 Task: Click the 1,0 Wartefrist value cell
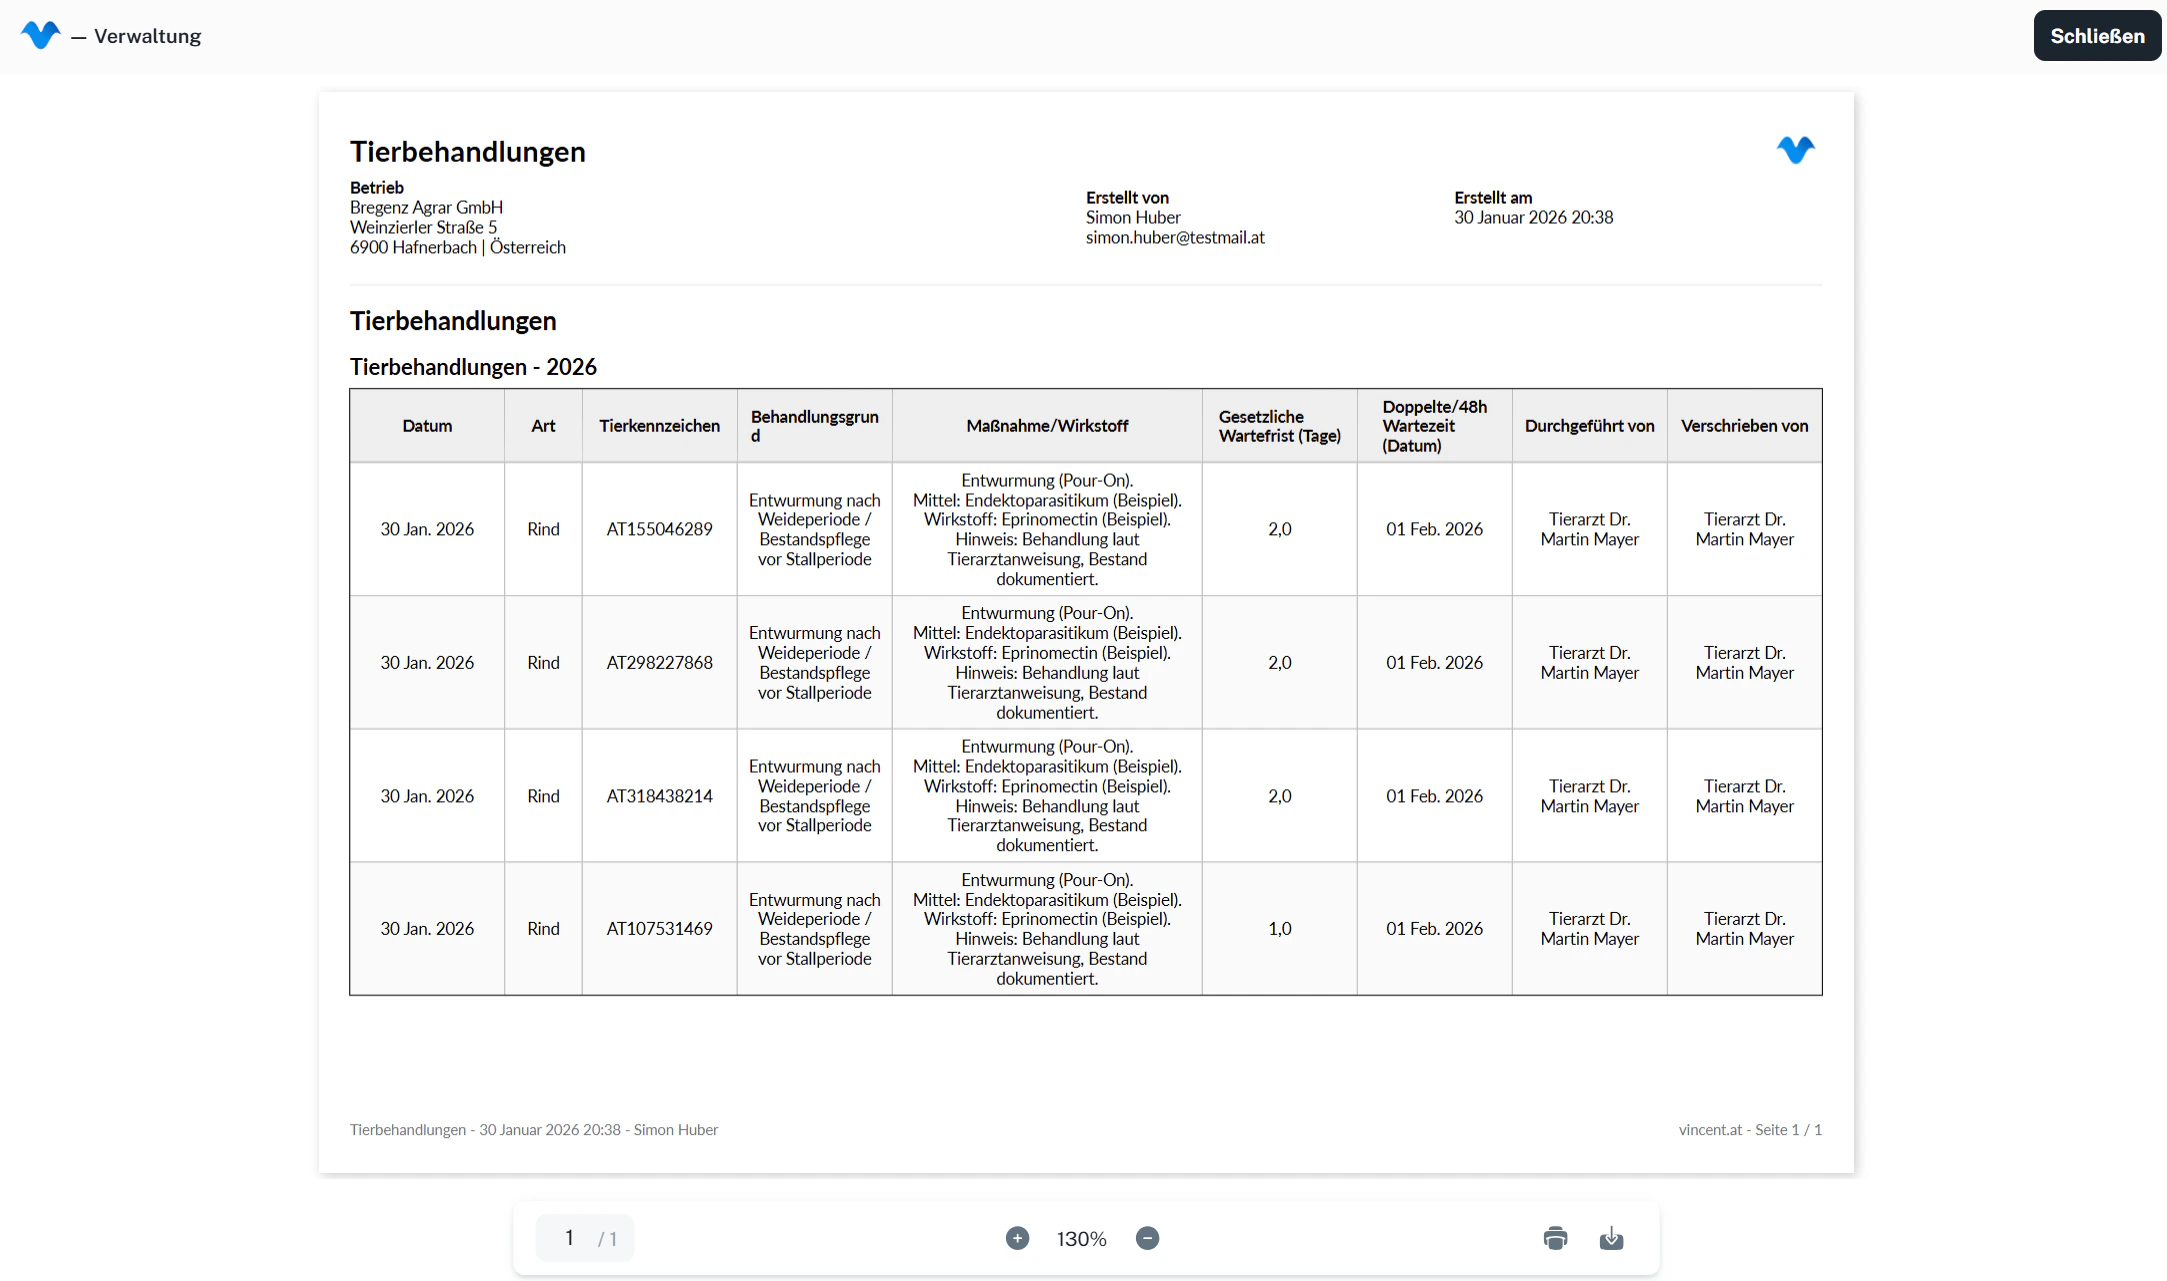(x=1279, y=929)
